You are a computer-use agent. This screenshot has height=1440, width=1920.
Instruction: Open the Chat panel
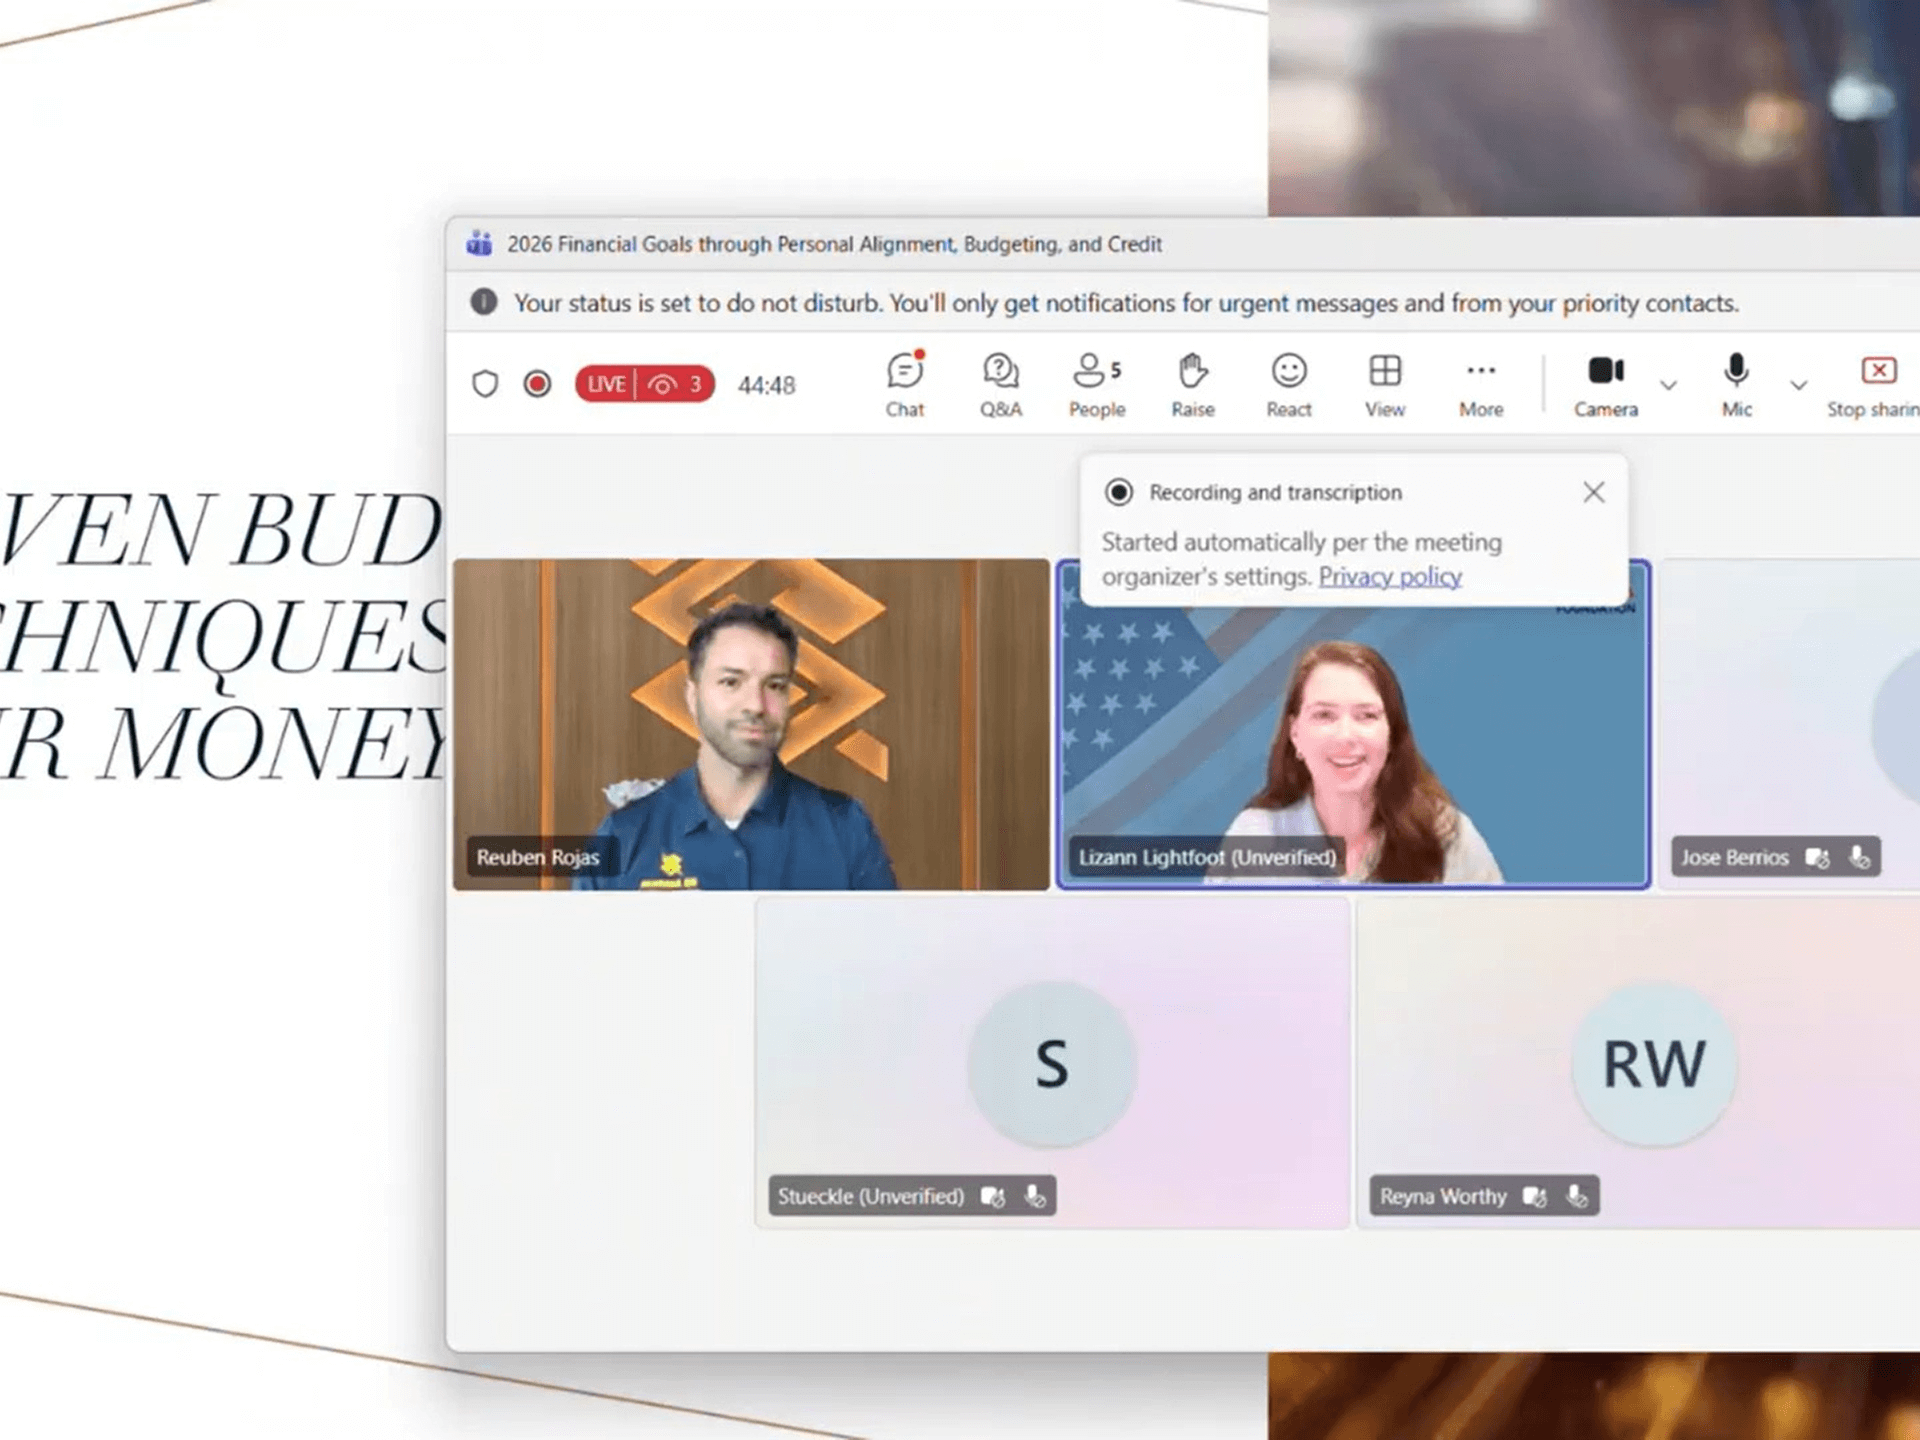904,384
